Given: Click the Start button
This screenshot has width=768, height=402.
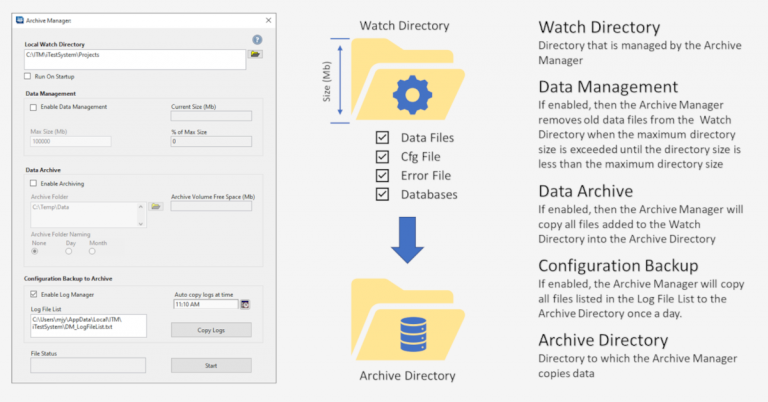Looking at the screenshot, I should pos(211,365).
